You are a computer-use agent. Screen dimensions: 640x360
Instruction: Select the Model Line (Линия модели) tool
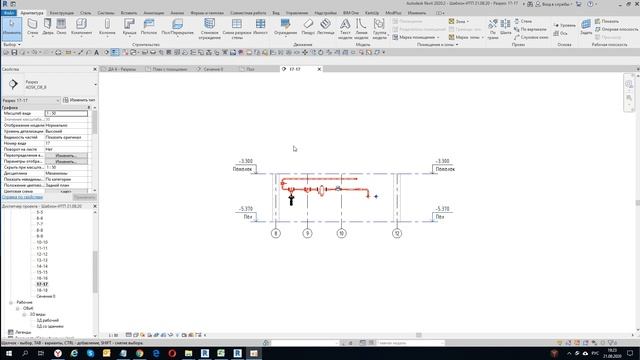click(x=361, y=29)
